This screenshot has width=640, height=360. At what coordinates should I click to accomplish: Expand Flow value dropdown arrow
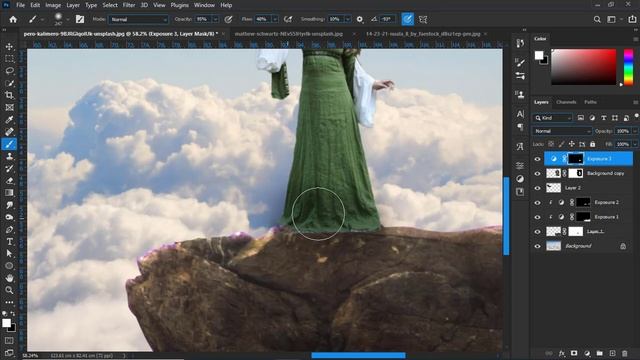tap(275, 19)
